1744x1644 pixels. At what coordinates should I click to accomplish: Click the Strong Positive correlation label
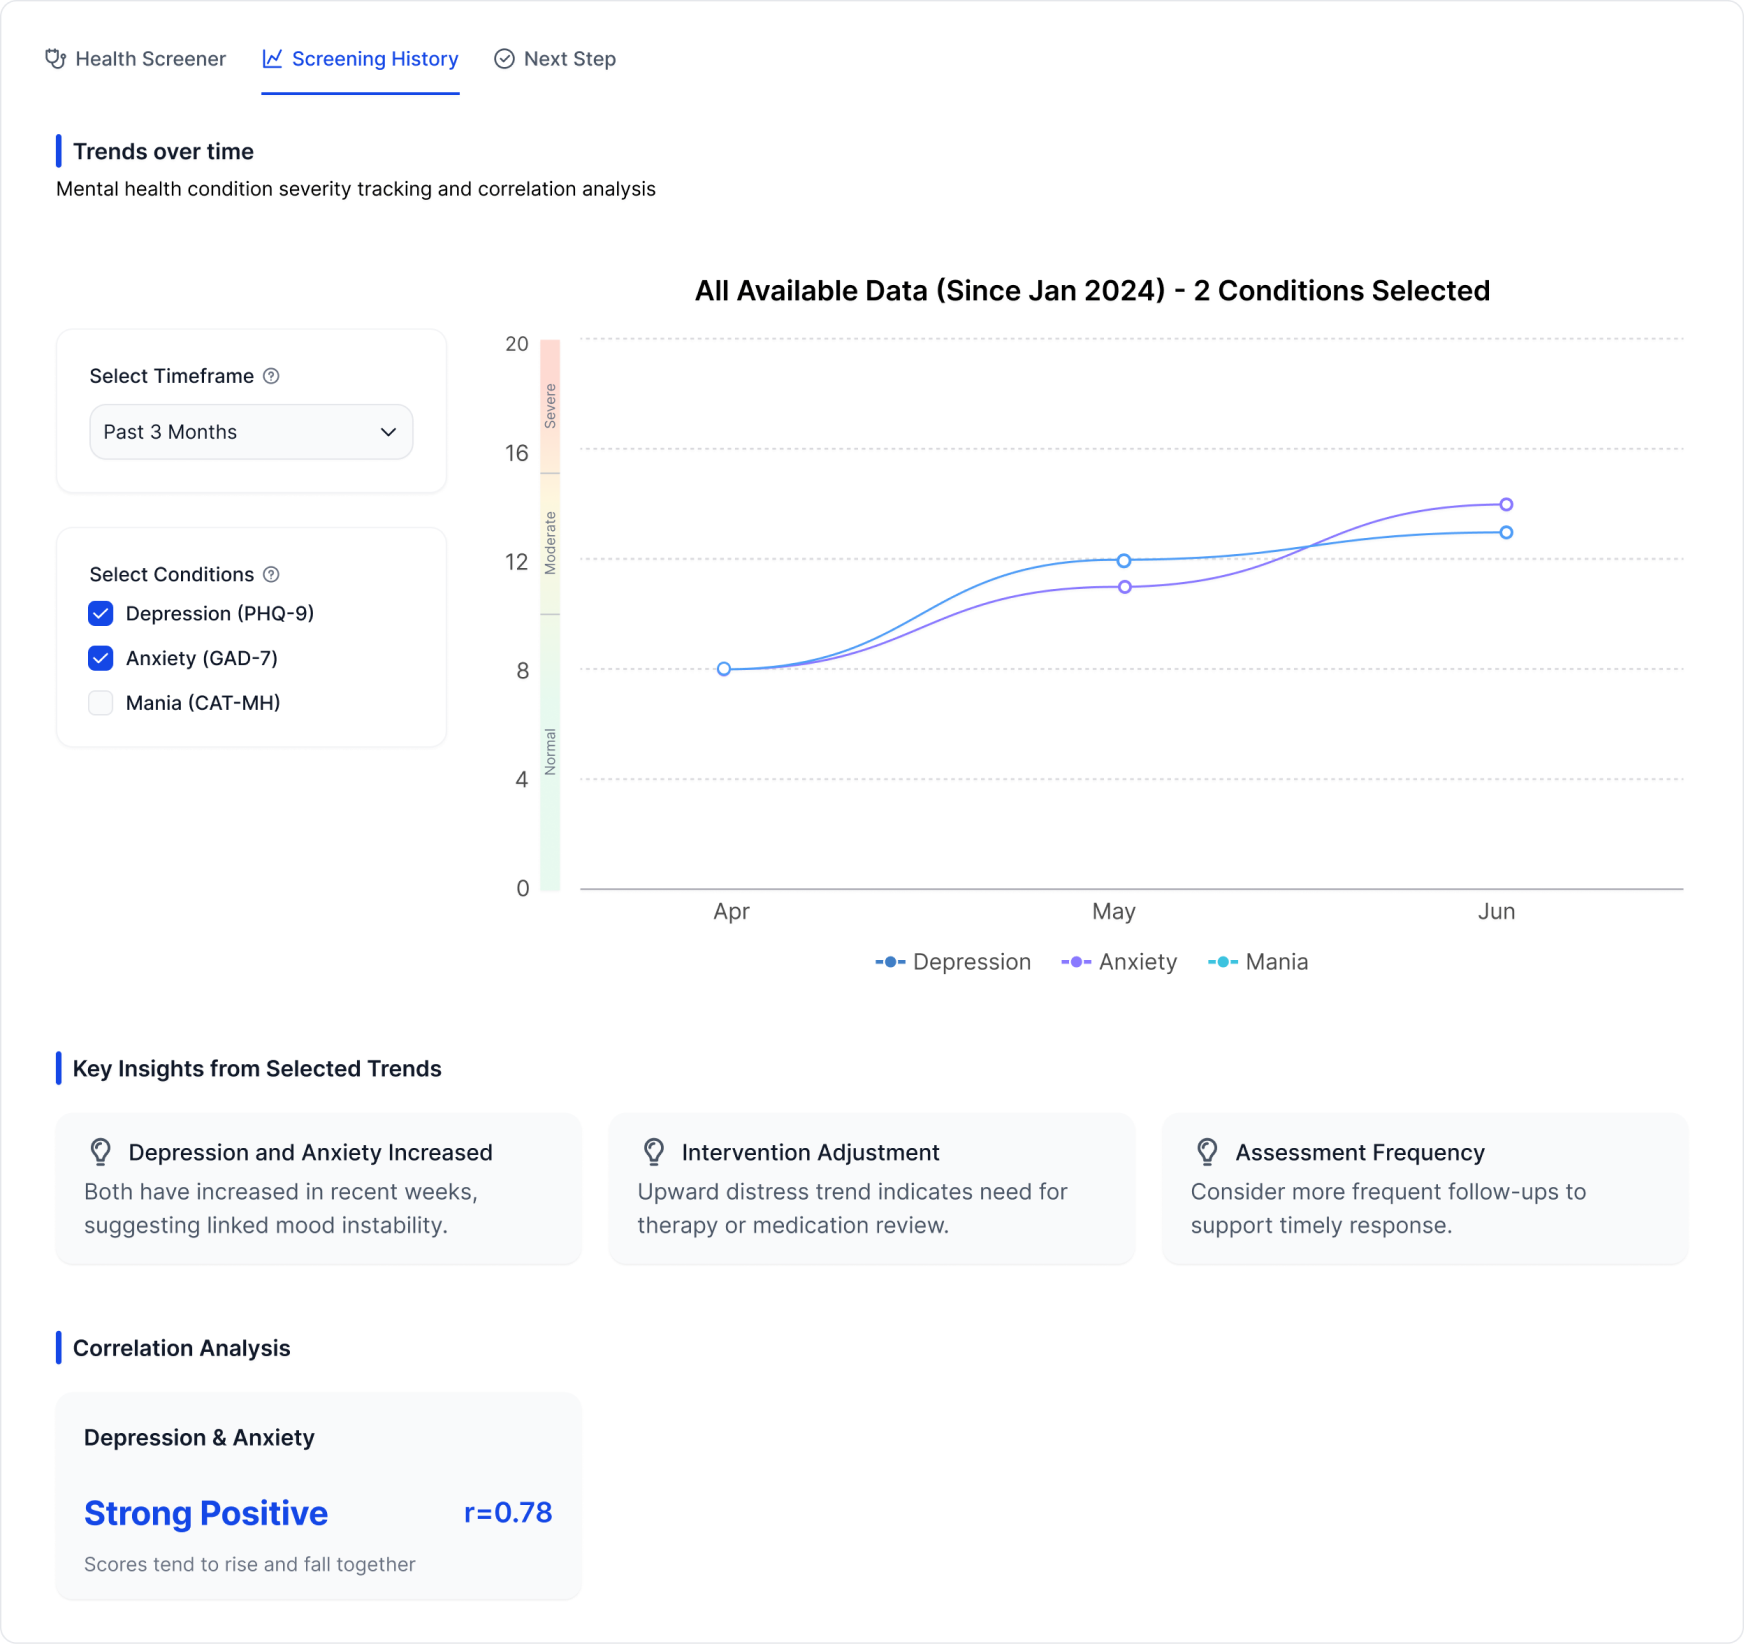(206, 1513)
